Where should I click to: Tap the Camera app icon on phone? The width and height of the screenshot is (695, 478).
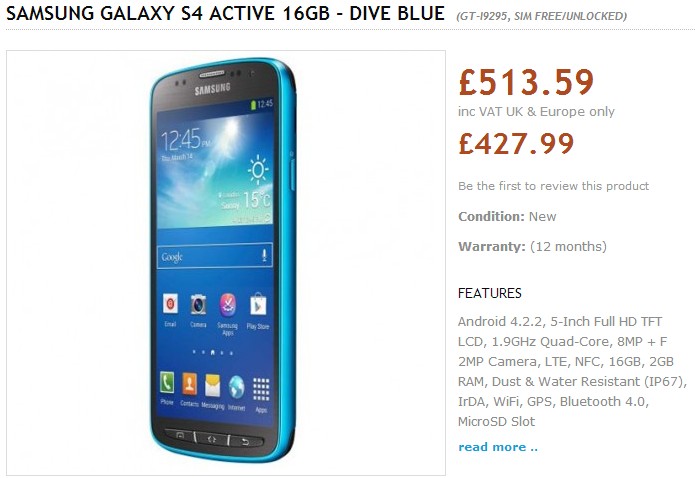(198, 305)
